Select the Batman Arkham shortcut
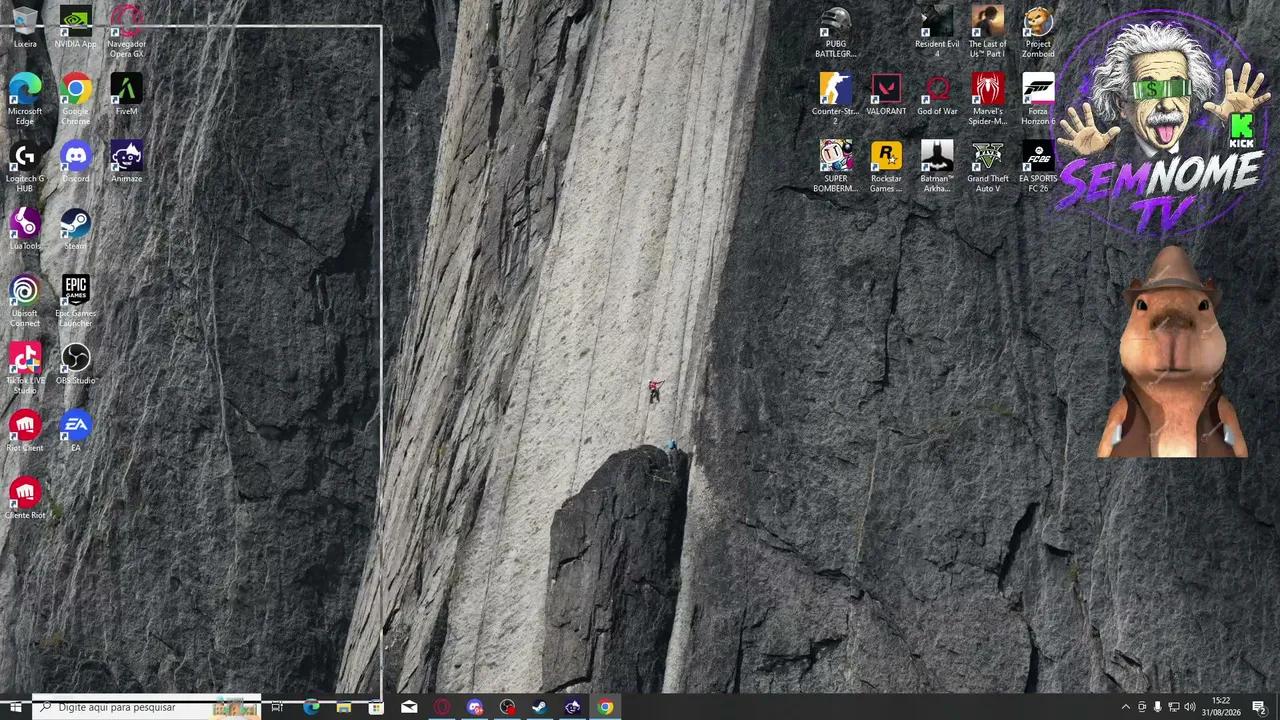This screenshot has width=1280, height=720. (937, 166)
